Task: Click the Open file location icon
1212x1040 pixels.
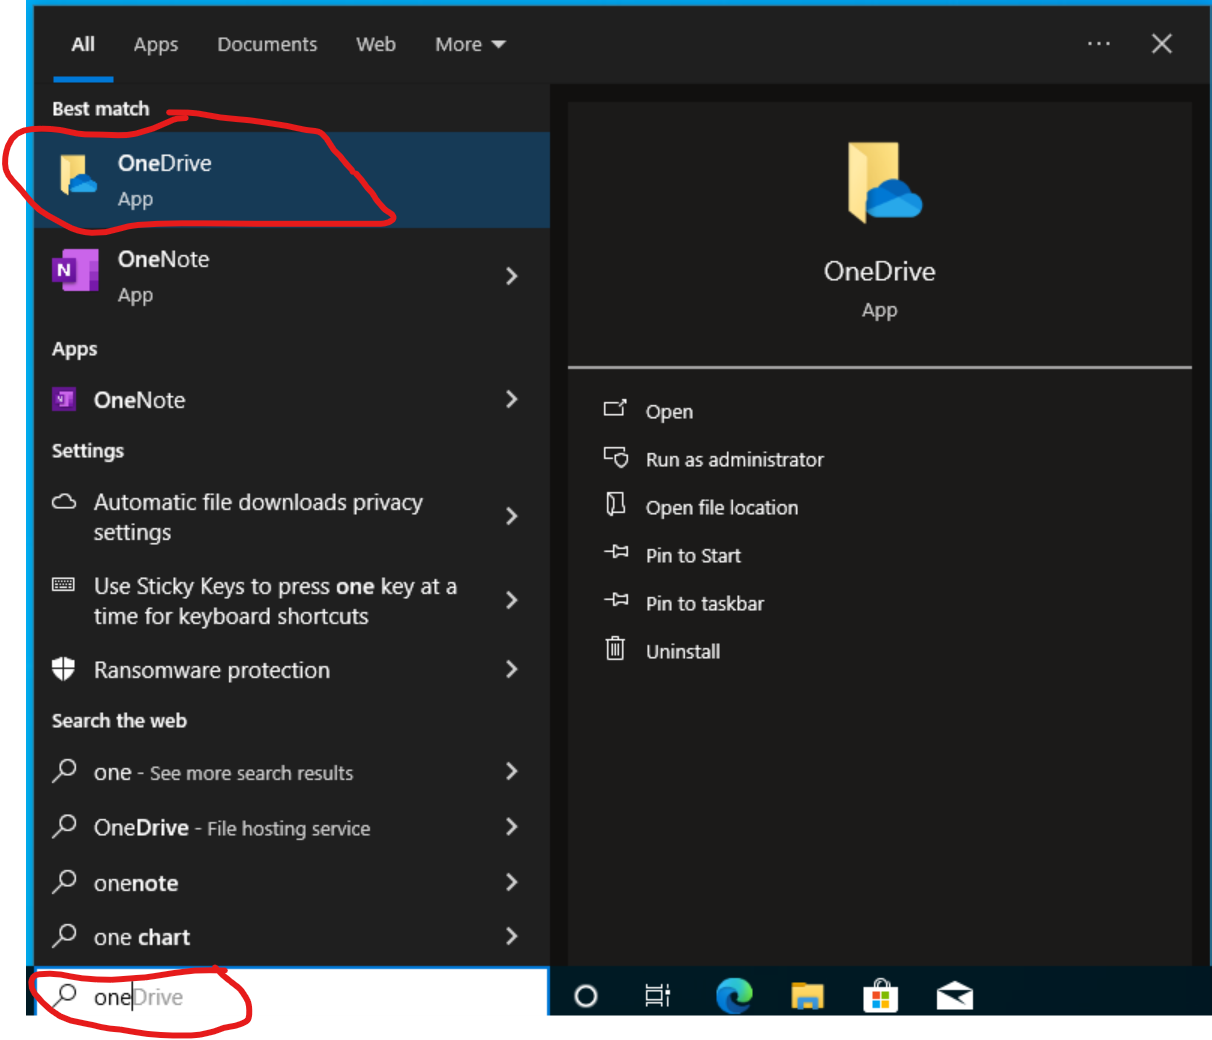Action: click(x=615, y=504)
